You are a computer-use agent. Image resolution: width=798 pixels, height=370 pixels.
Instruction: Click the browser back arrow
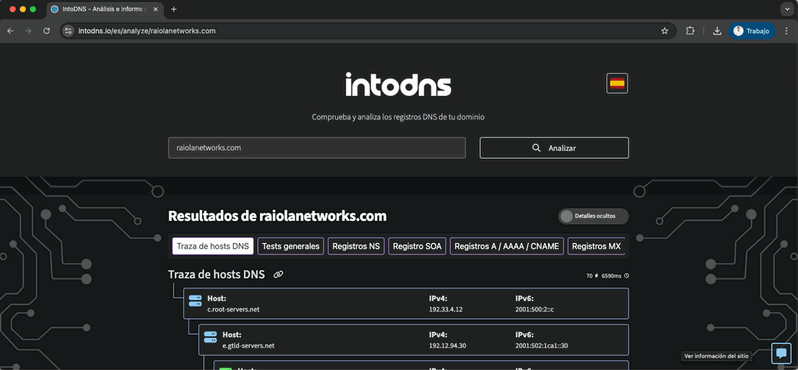[x=10, y=31]
